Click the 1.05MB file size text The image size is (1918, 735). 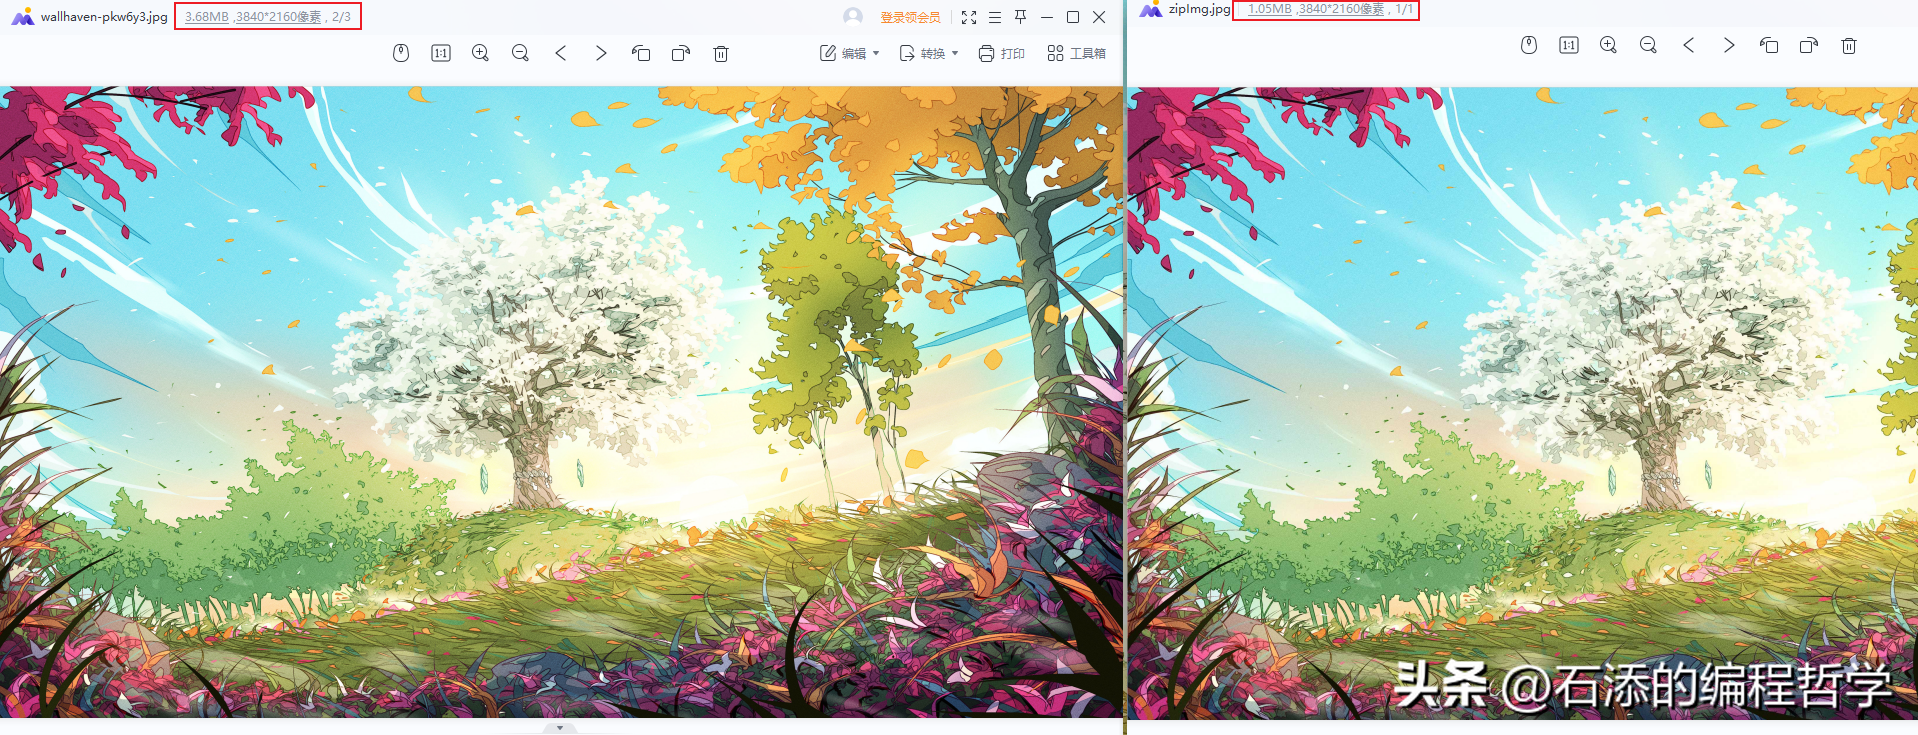pos(1270,9)
